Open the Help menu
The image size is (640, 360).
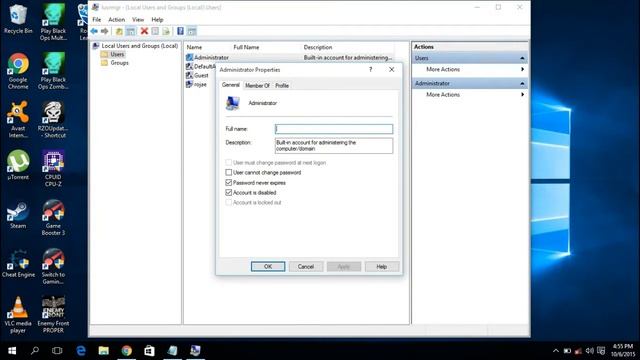pos(157,20)
